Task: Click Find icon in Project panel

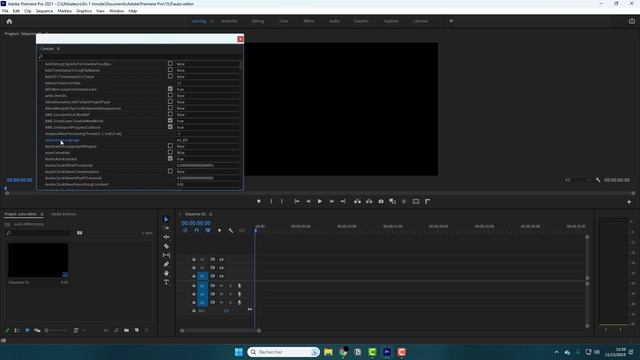Action: coord(116,330)
